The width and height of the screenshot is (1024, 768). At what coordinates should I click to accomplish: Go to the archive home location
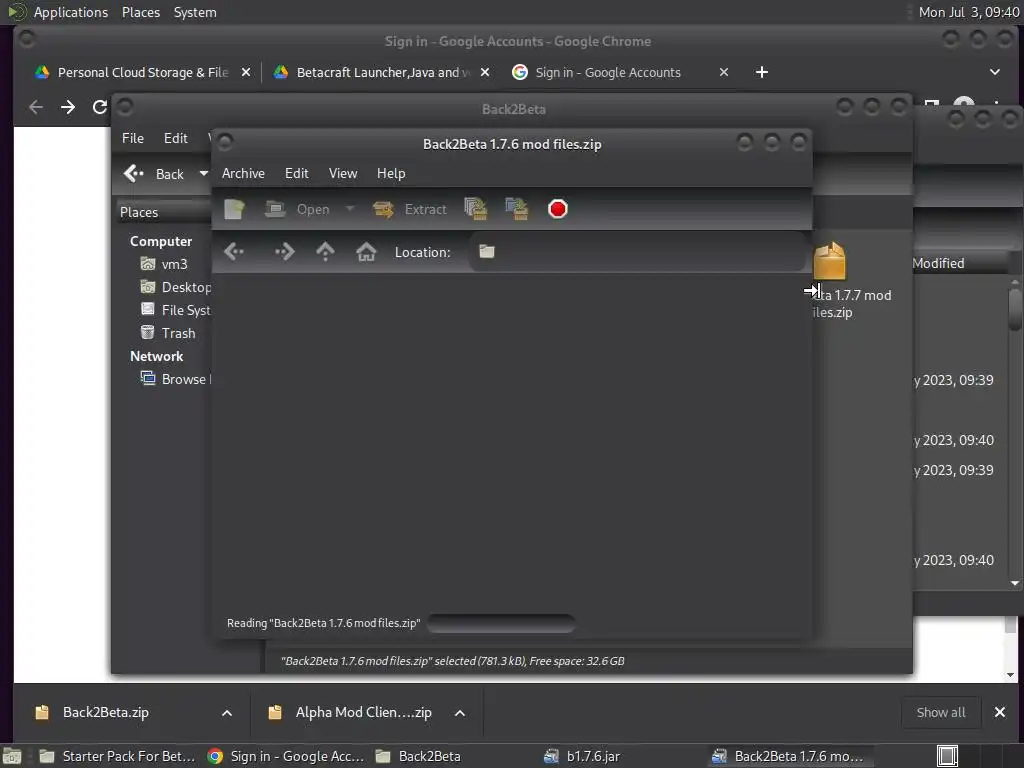pos(366,251)
